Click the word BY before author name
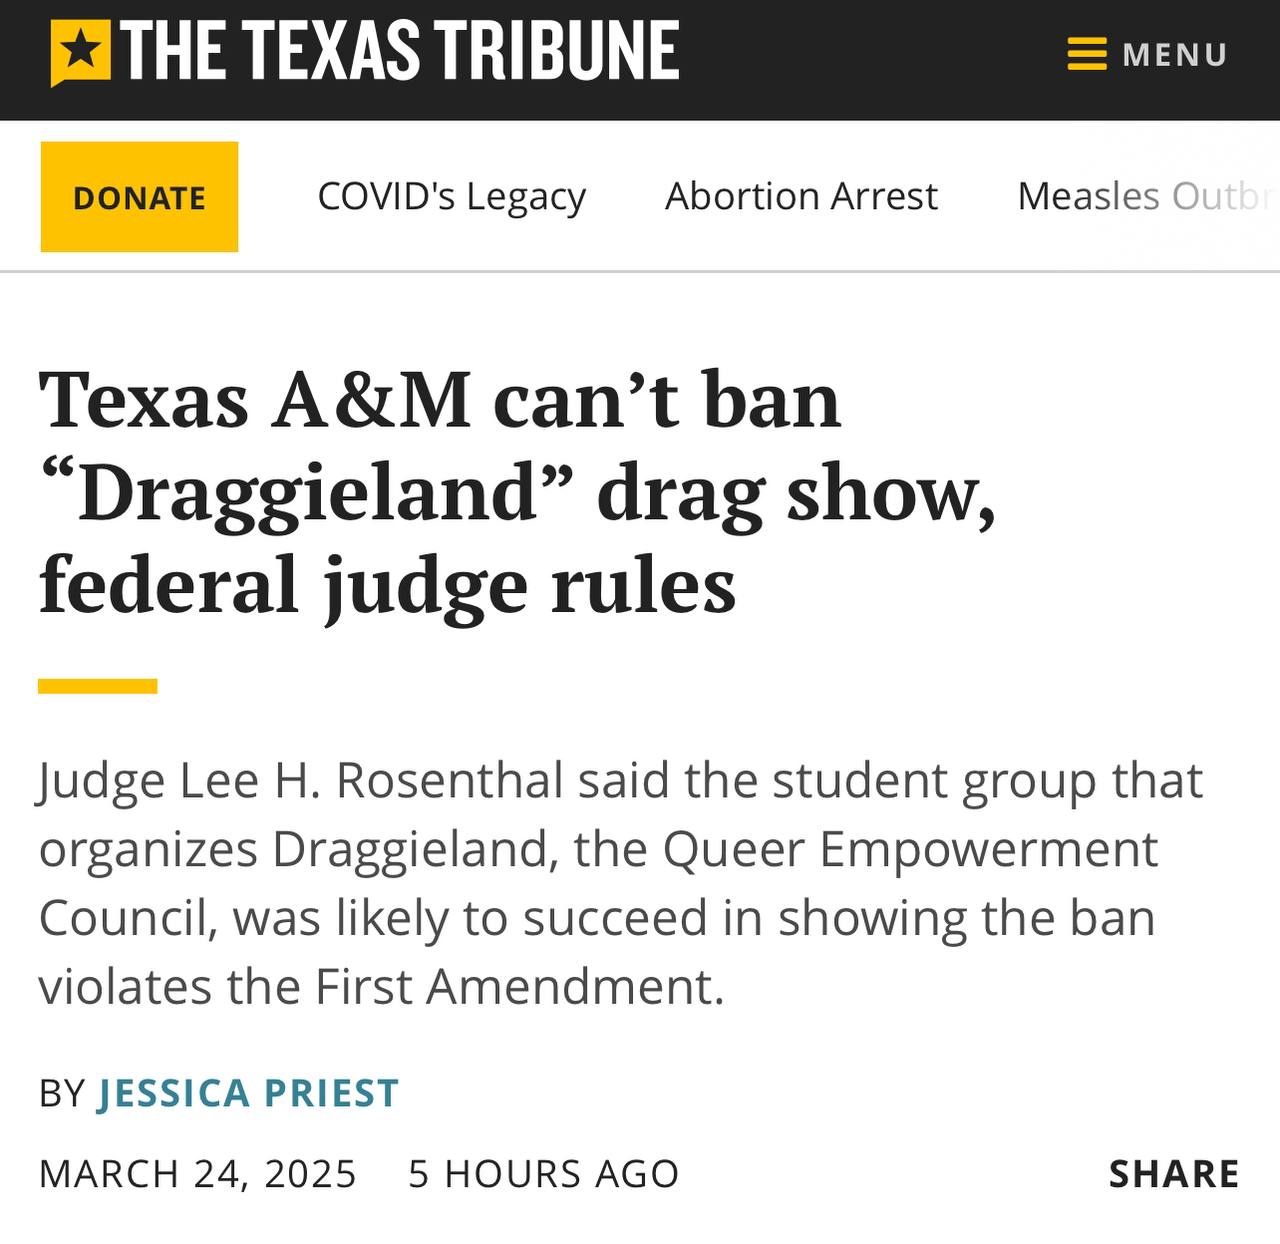Screen dimensions: 1280x1244 (62, 1093)
